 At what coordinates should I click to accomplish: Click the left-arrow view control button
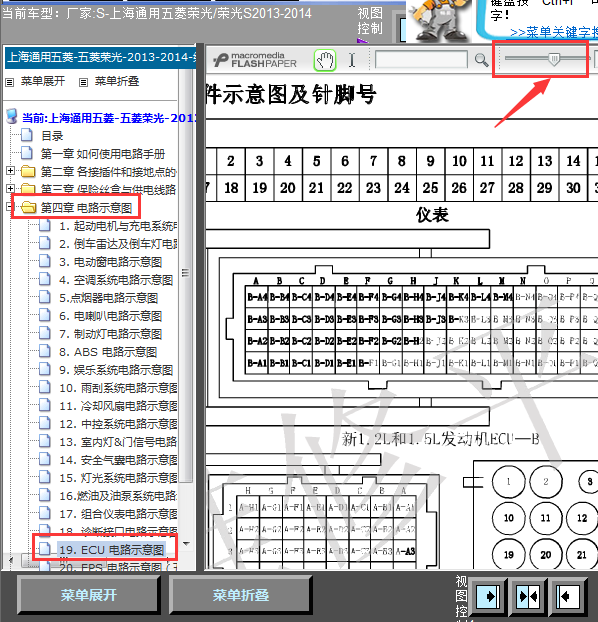click(x=567, y=596)
